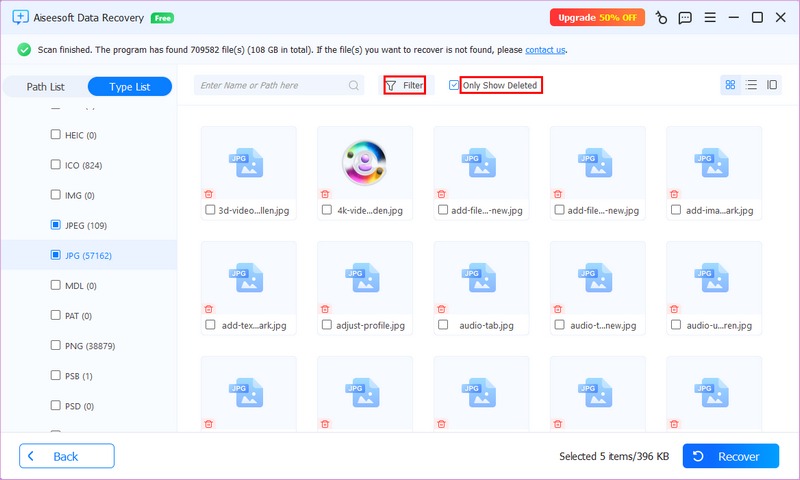Toggle the Only Show Deleted checkbox
The width and height of the screenshot is (800, 480).
tap(454, 86)
